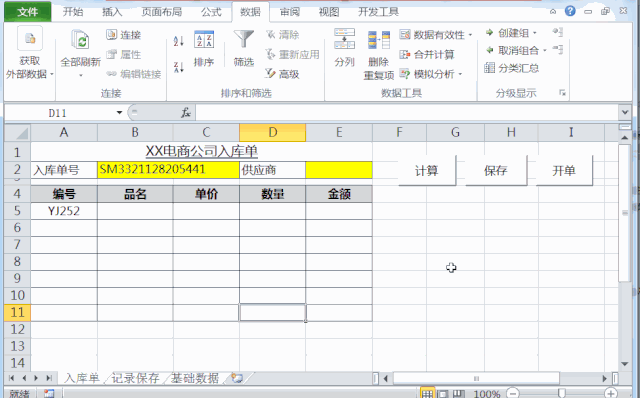Expand 数据有效性 dropdown arrow
Screen dimensions: 640x398
tap(470, 35)
